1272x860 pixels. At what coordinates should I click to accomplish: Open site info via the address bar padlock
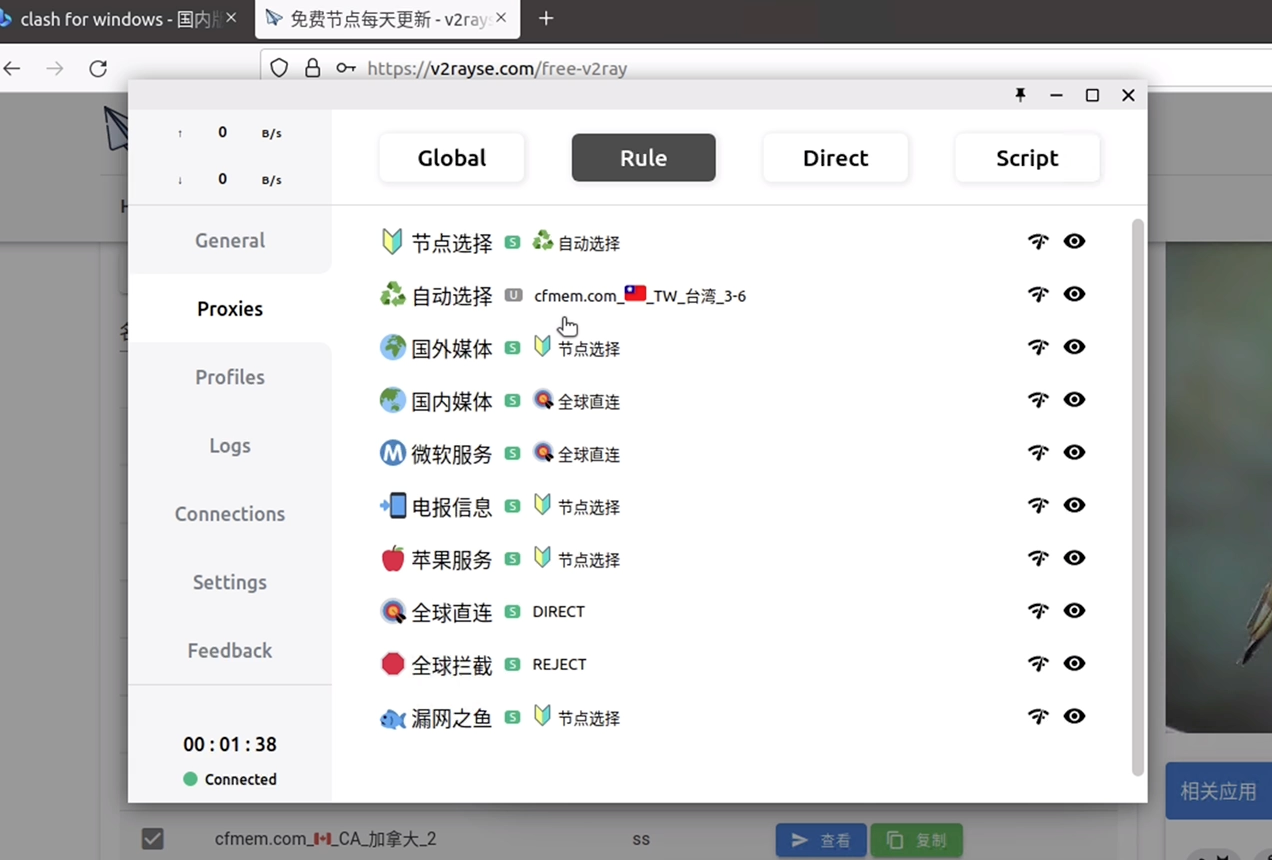coord(312,68)
